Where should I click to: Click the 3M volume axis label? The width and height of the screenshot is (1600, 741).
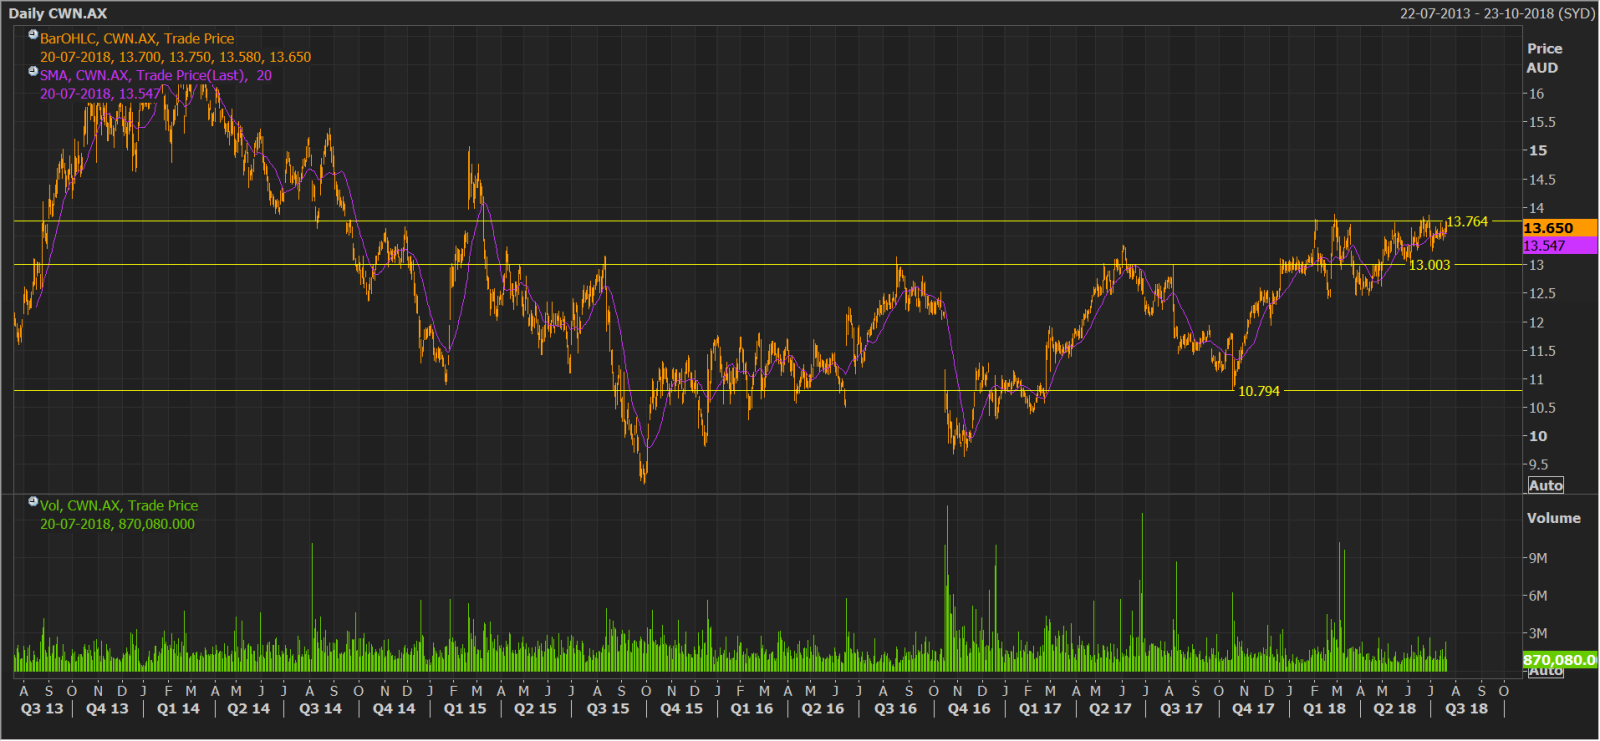[1538, 633]
